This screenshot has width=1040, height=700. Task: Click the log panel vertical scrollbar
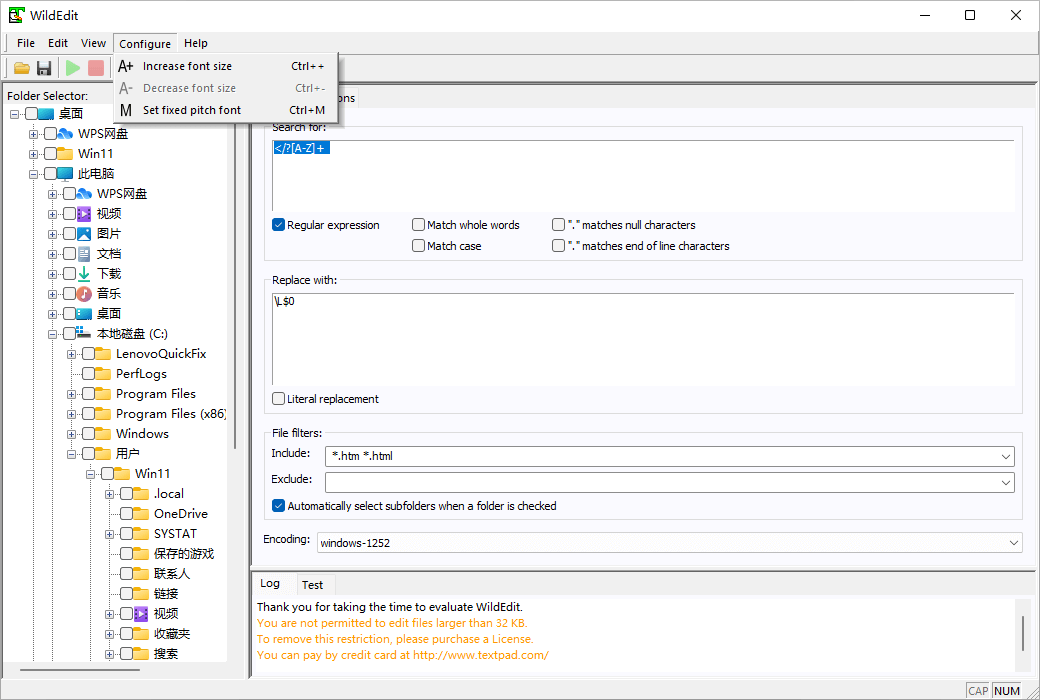(x=1022, y=635)
